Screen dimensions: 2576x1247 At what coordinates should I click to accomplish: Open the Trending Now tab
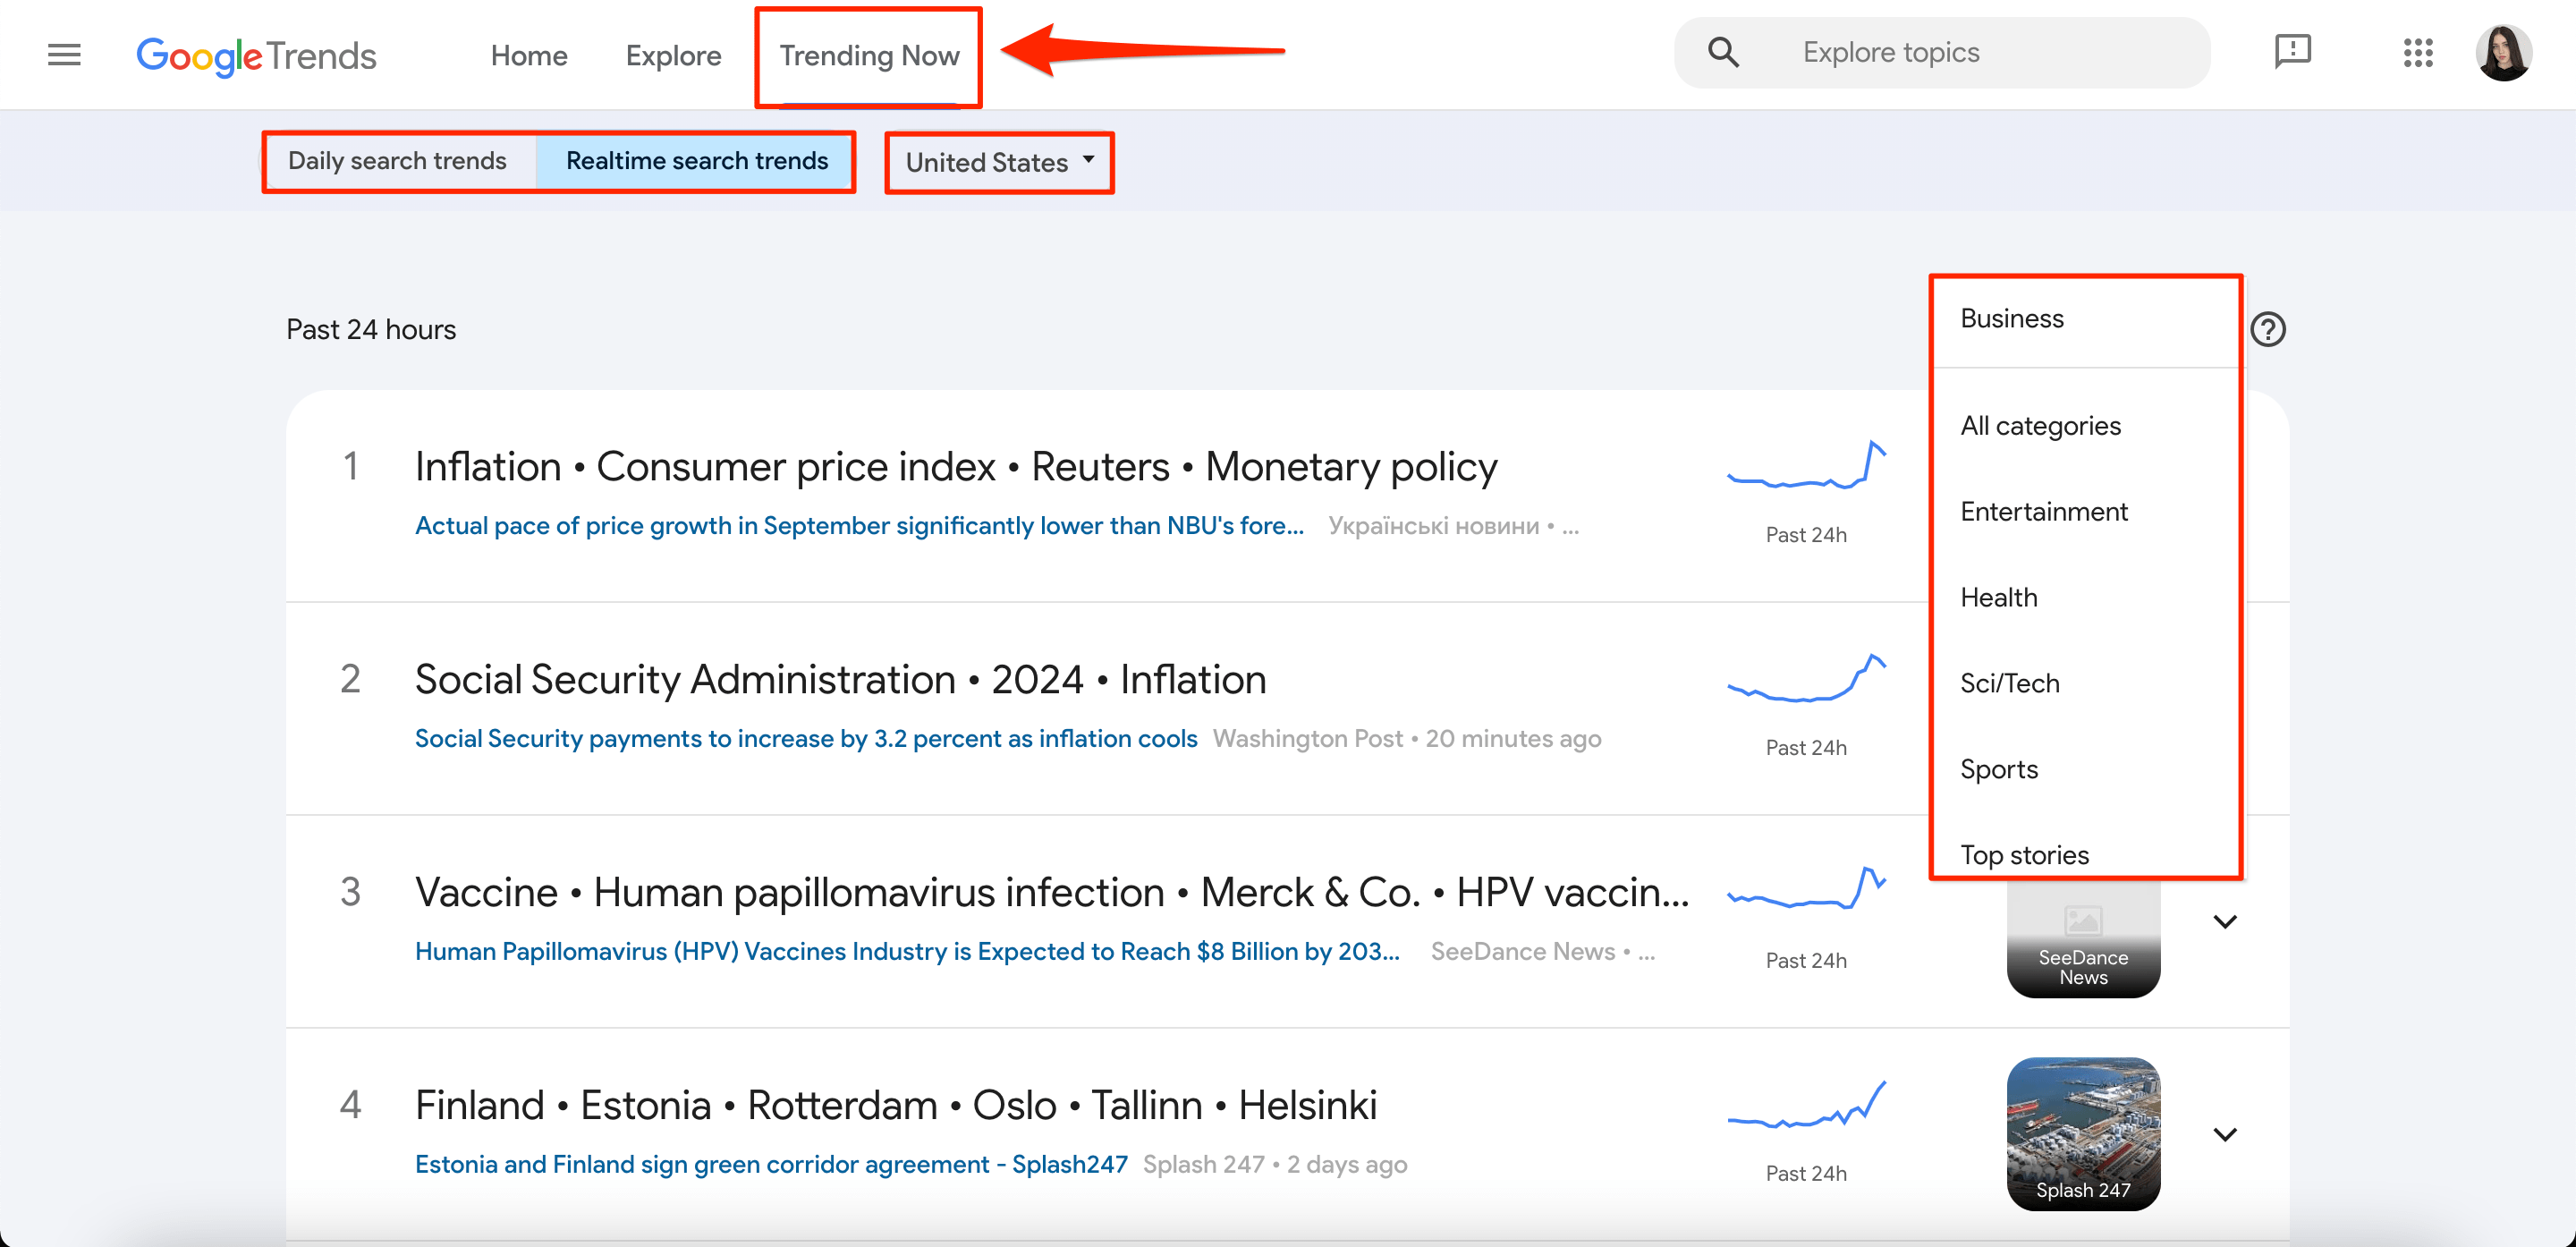point(869,56)
